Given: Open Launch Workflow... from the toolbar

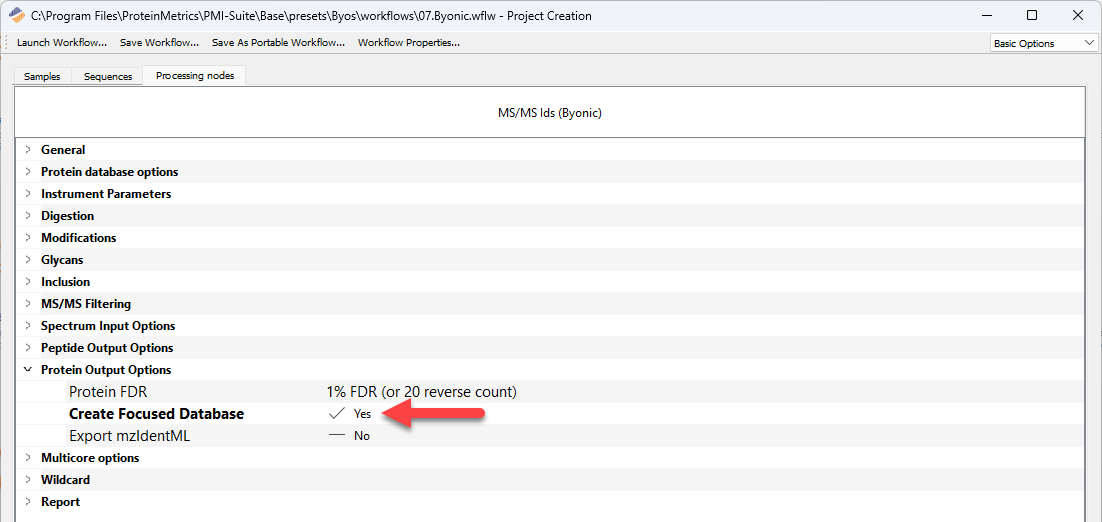Looking at the screenshot, I should coord(62,43).
